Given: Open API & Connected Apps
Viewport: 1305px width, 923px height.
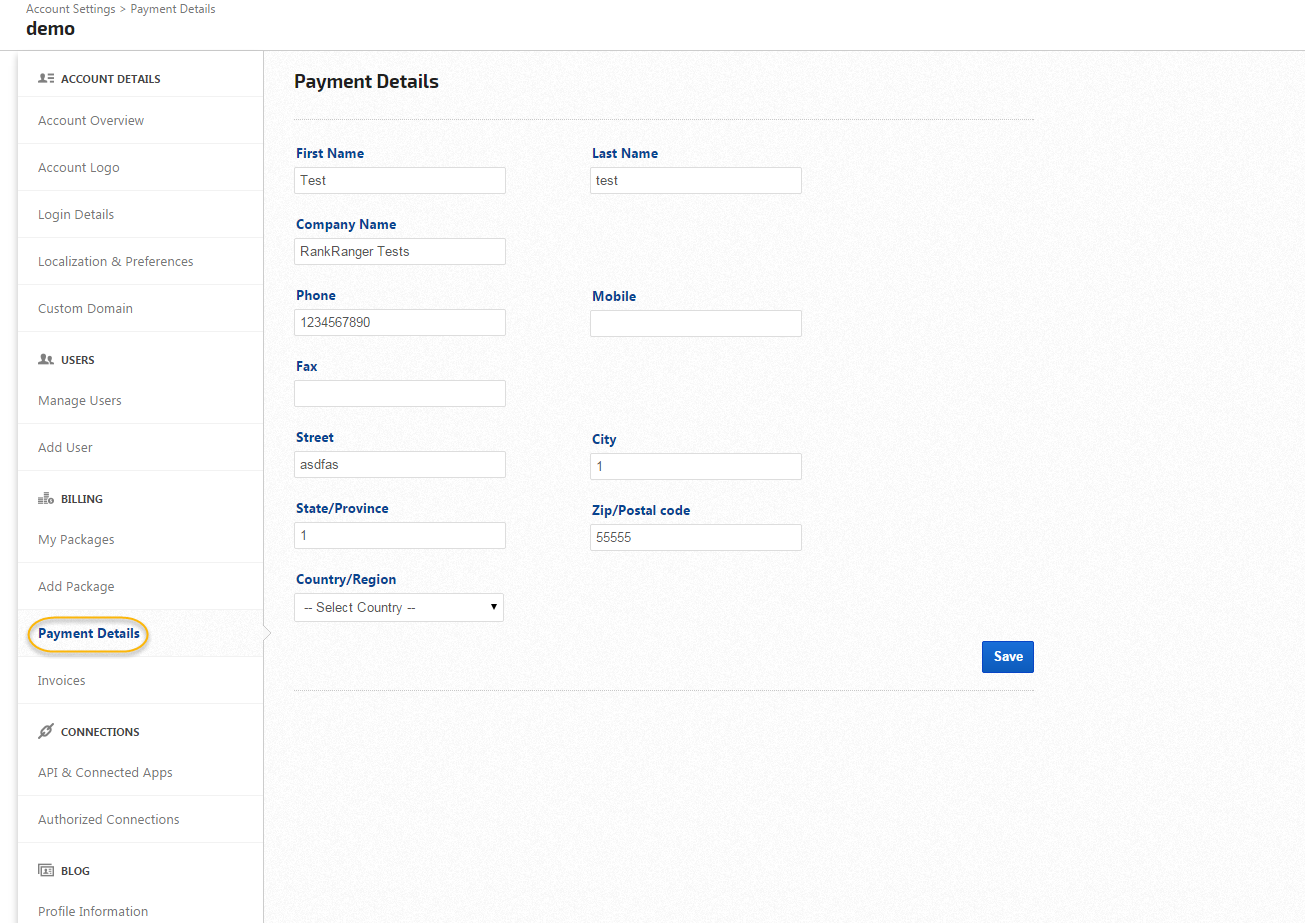Looking at the screenshot, I should tap(105, 772).
